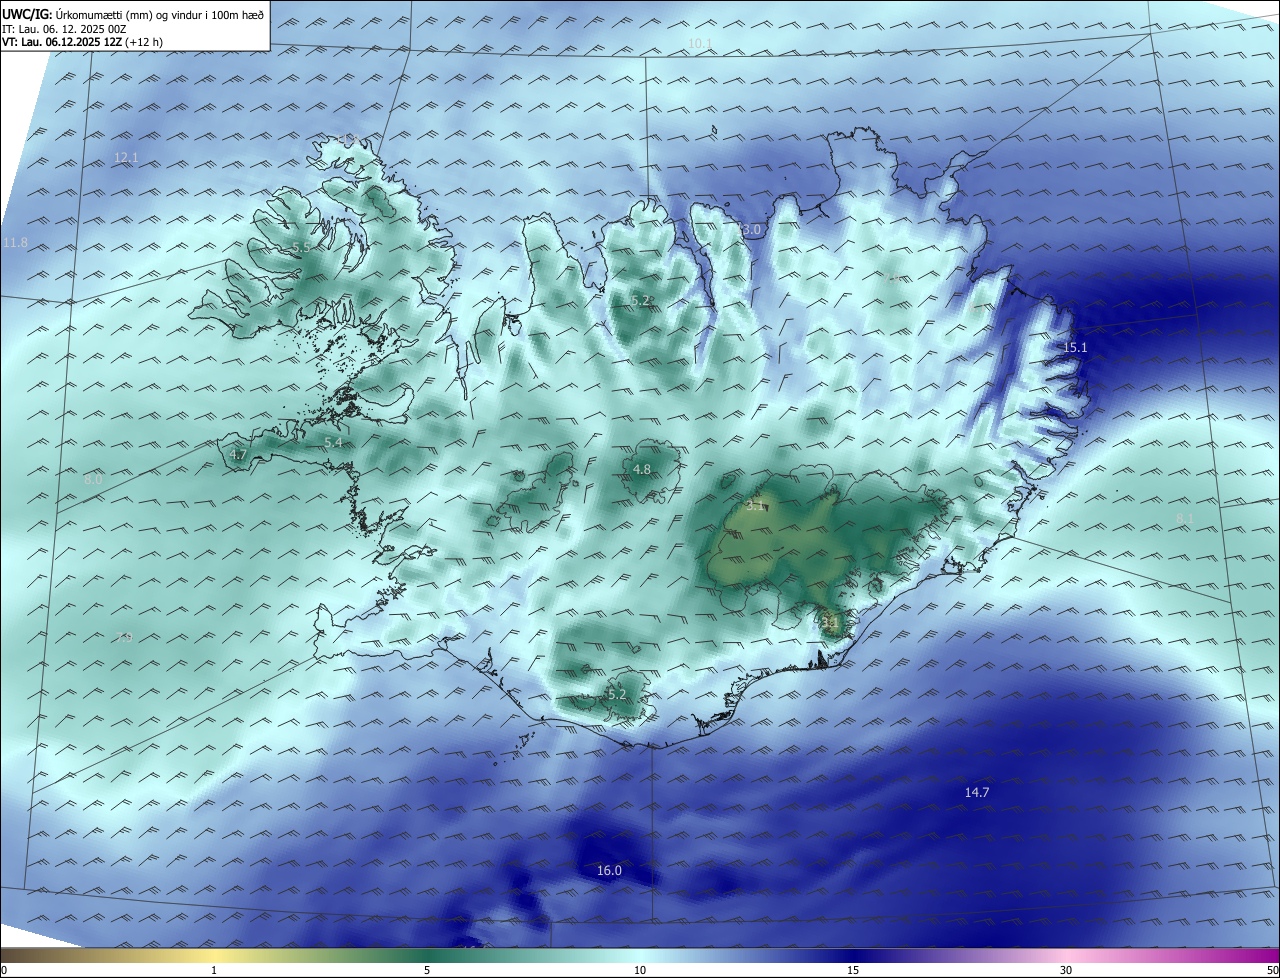Click the 12.1 value label on the map
This screenshot has height=978, width=1280.
coord(126,157)
